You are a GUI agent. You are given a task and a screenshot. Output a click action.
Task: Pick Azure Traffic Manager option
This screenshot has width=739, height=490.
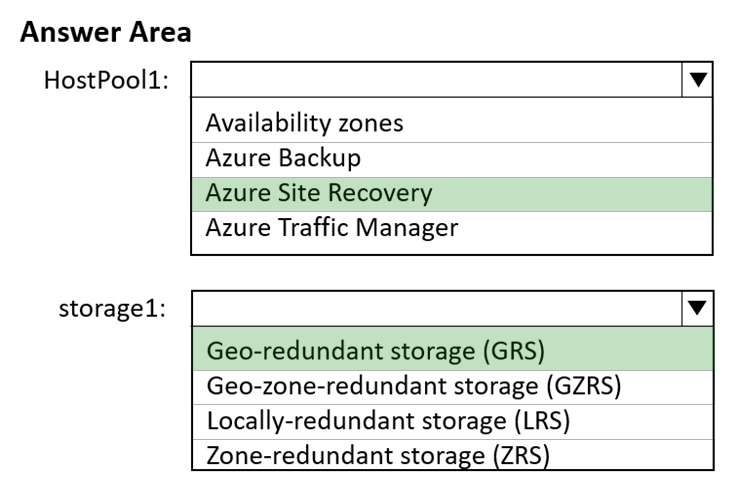click(331, 227)
